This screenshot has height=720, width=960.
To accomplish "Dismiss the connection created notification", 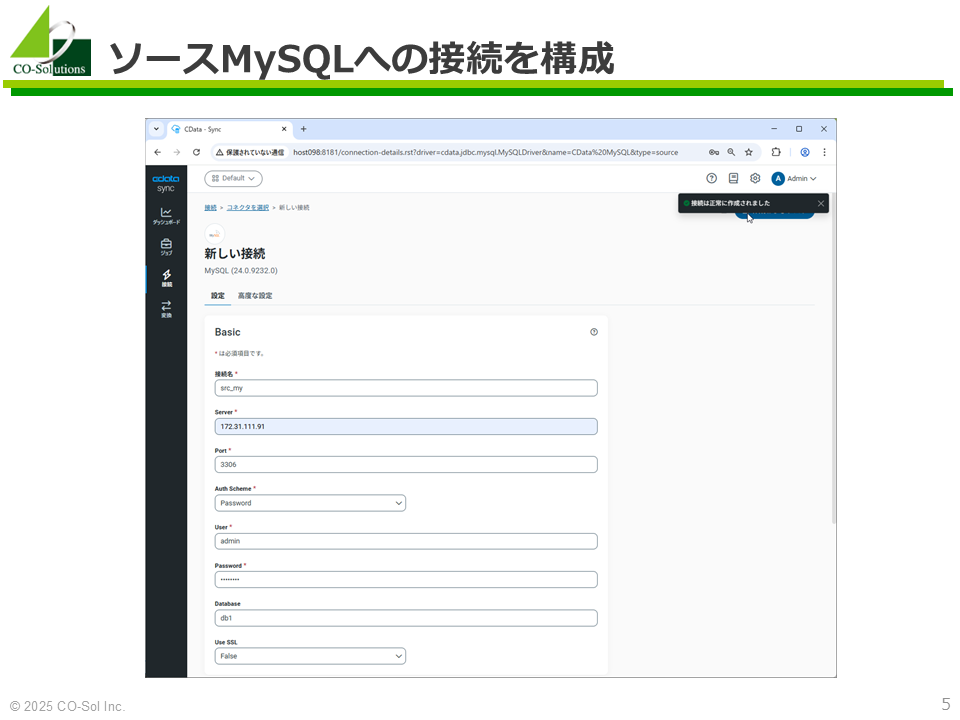I will (x=821, y=203).
